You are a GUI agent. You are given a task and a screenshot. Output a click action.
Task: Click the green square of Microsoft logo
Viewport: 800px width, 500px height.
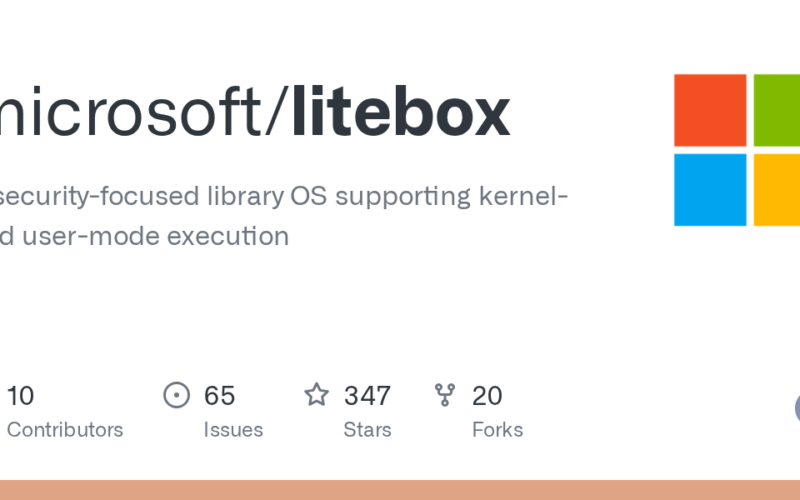[x=777, y=110]
